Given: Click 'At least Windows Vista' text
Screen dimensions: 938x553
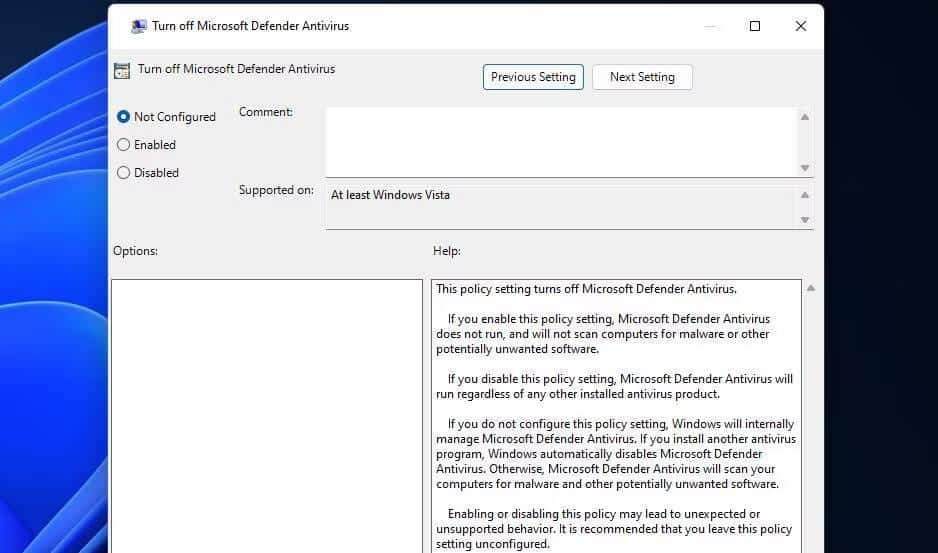Looking at the screenshot, I should point(390,195).
